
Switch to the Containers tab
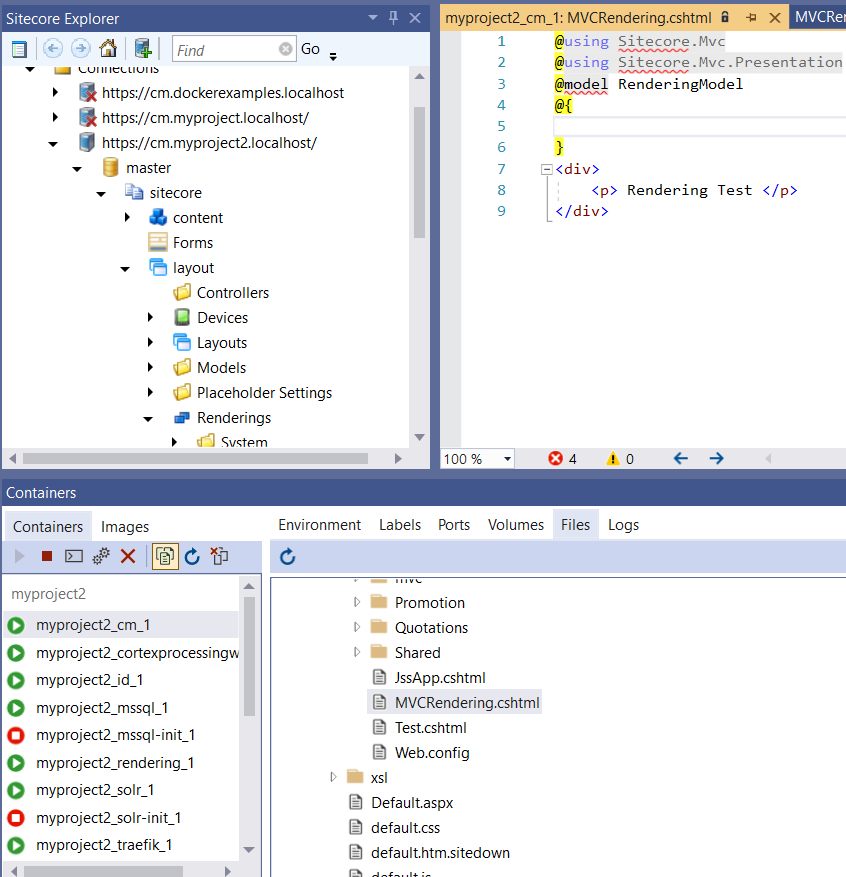coord(48,526)
